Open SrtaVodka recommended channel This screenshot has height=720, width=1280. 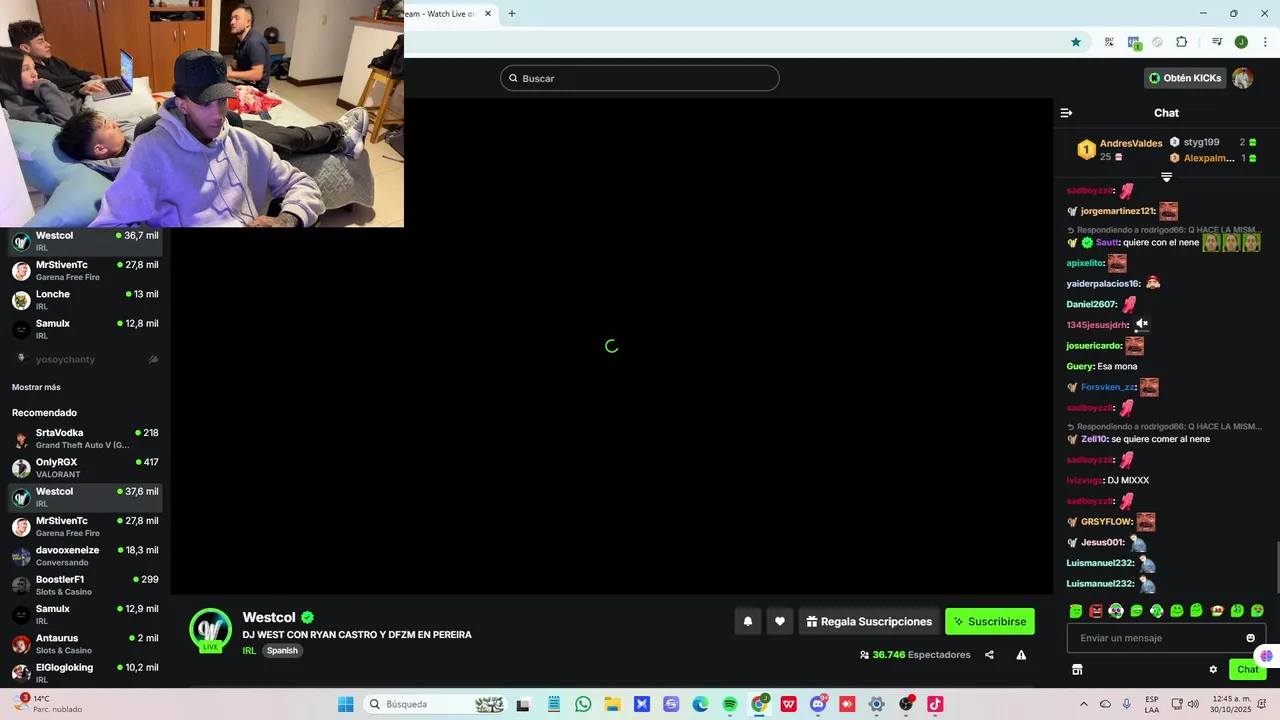click(x=85, y=438)
